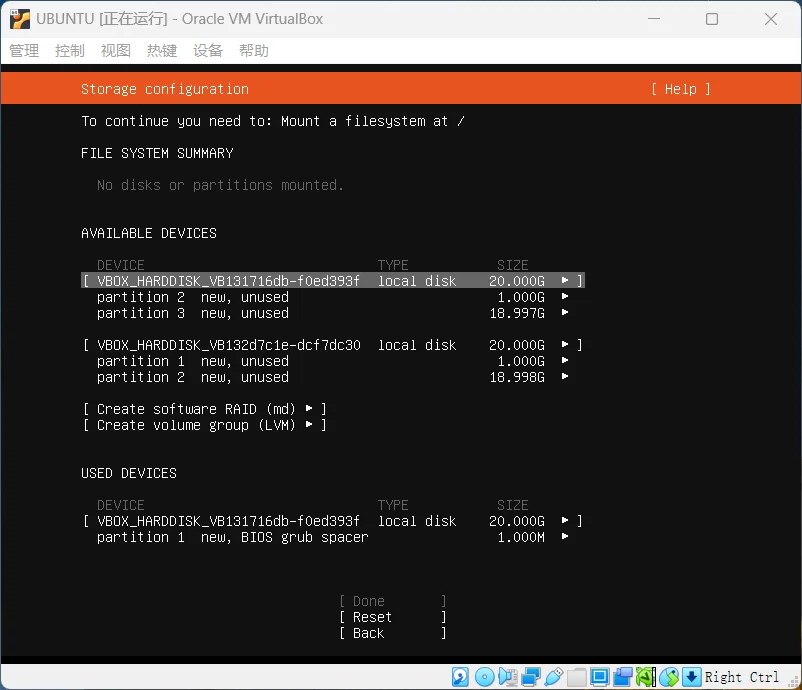The image size is (802, 690).
Task: Expand arrow for partition 2 sized 18.998G
Action: pos(565,376)
